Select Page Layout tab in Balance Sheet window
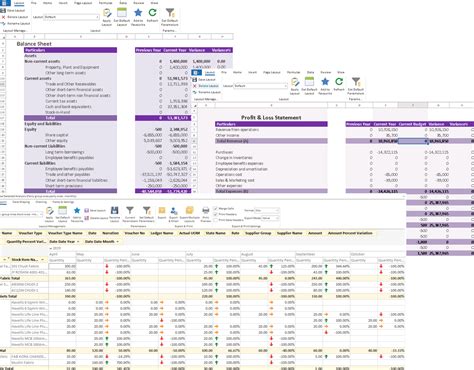Screen dimensions: 474x370 83,3
